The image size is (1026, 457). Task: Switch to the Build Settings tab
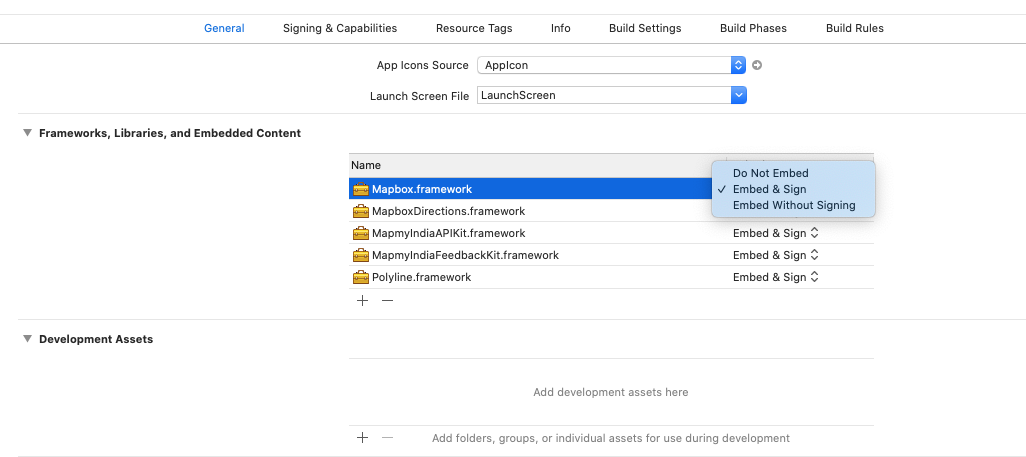tap(645, 28)
